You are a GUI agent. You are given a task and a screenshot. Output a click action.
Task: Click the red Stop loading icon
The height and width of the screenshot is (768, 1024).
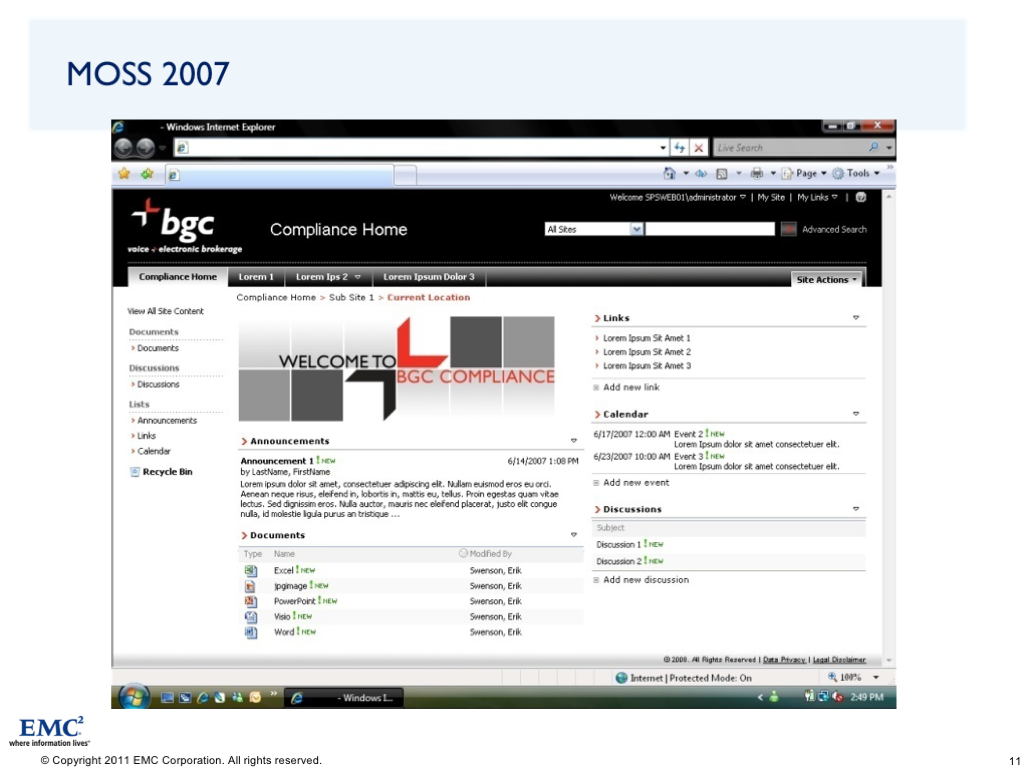[x=699, y=148]
